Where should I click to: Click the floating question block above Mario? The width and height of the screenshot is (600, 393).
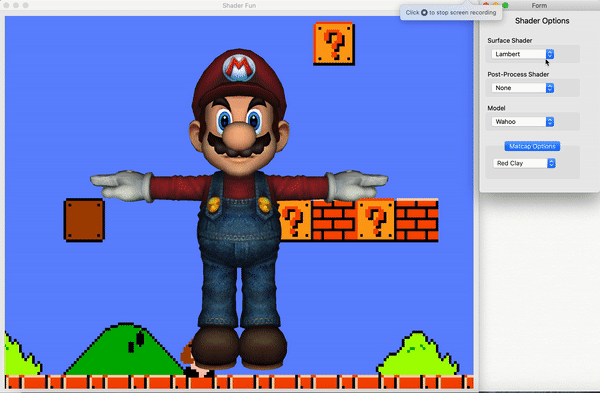(x=334, y=44)
